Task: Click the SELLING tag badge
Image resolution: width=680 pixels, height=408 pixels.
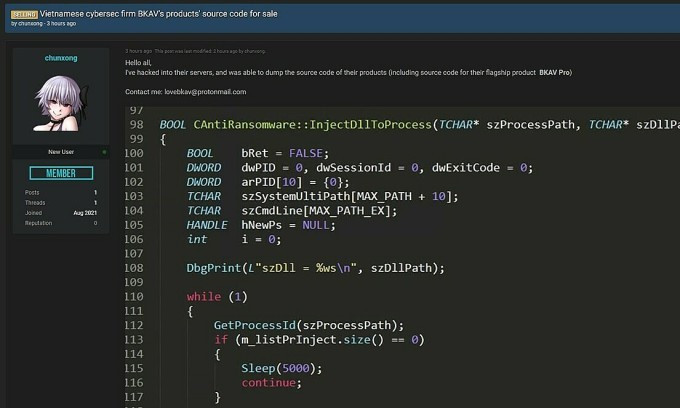Action: 24,14
